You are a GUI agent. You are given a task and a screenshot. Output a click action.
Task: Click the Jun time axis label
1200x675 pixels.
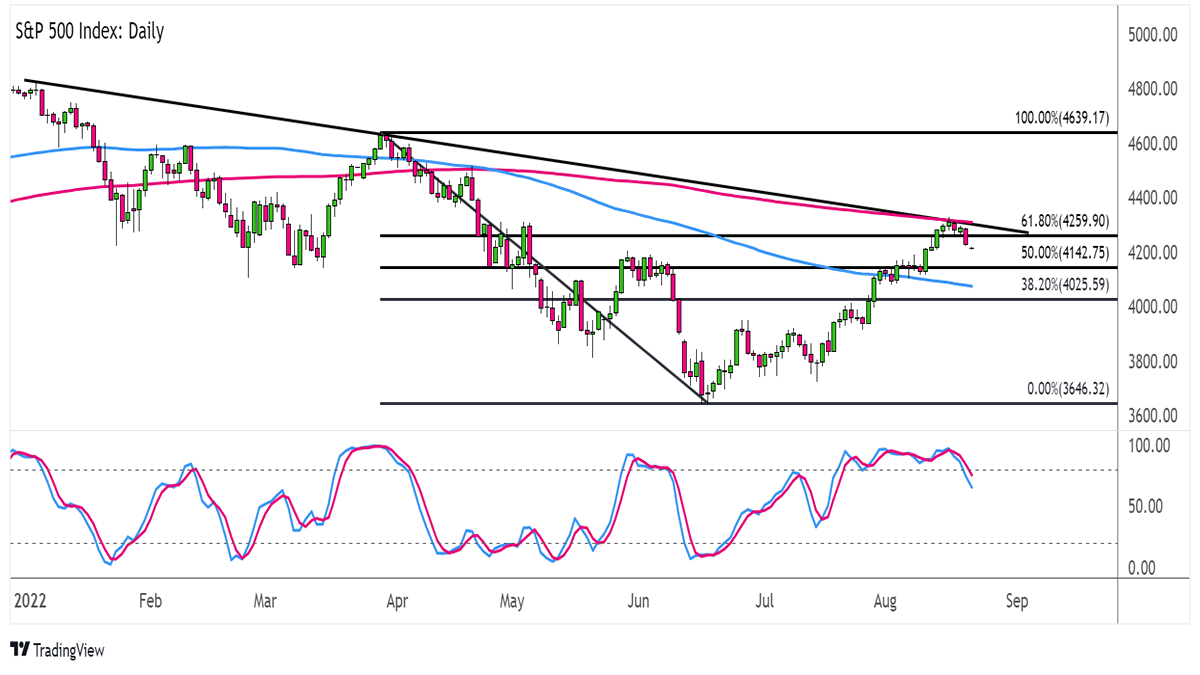tap(638, 602)
